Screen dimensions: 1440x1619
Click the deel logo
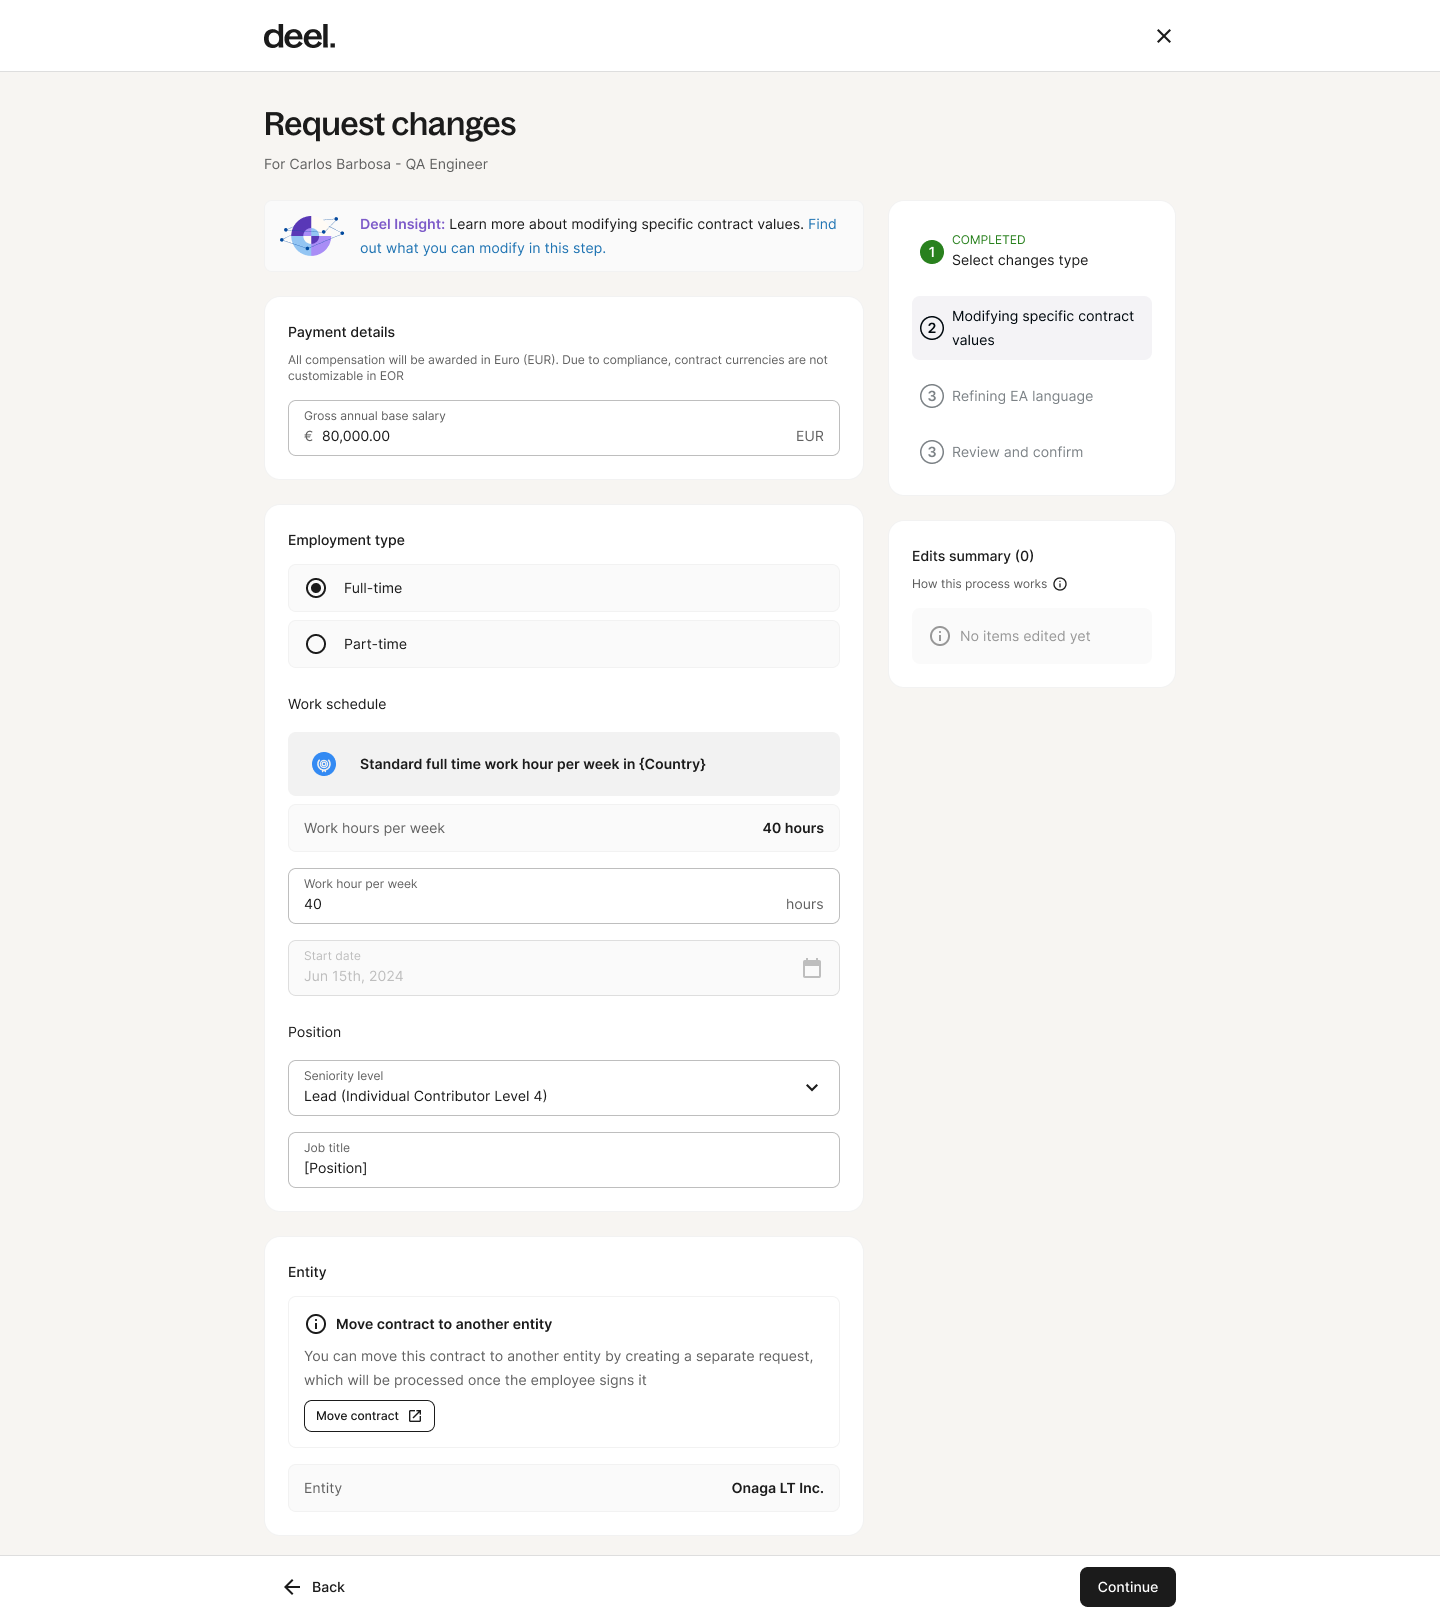299,37
